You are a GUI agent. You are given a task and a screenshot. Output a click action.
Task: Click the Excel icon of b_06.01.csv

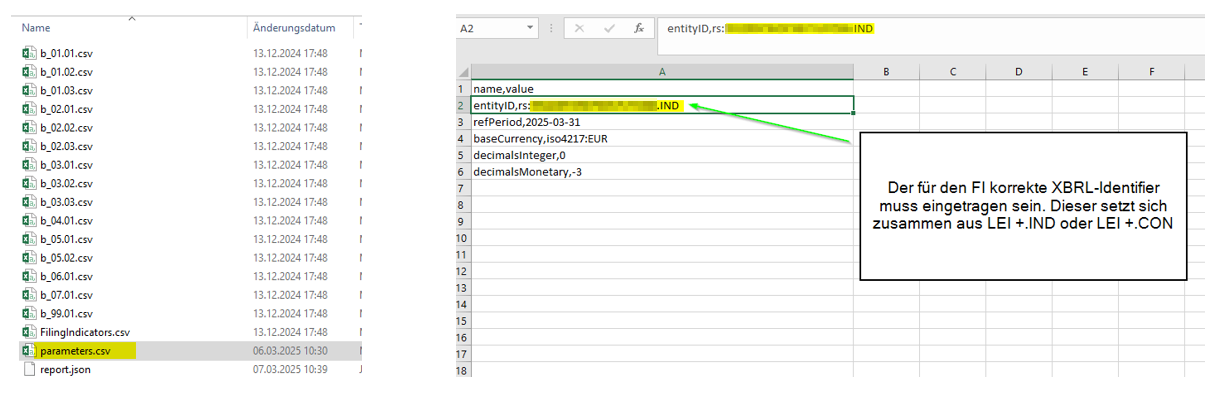point(29,276)
